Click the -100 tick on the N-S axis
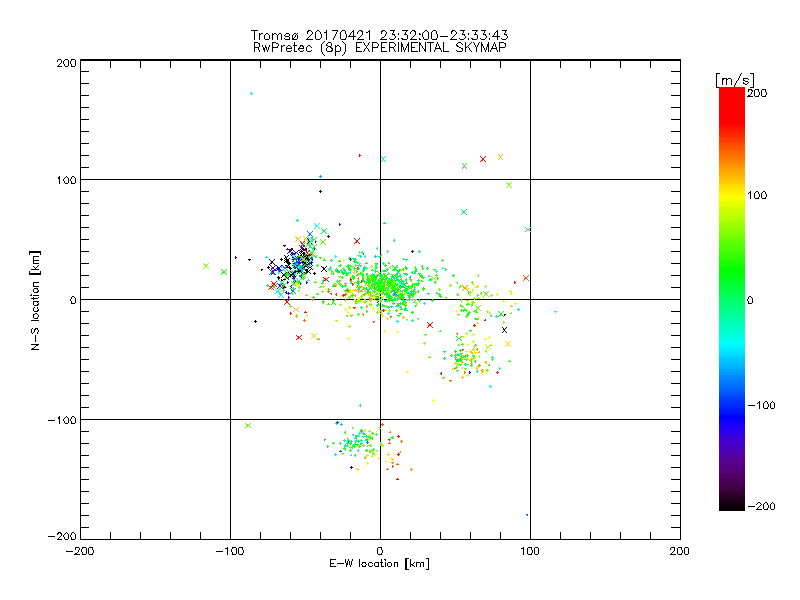The width and height of the screenshot is (800, 600). coord(61,420)
